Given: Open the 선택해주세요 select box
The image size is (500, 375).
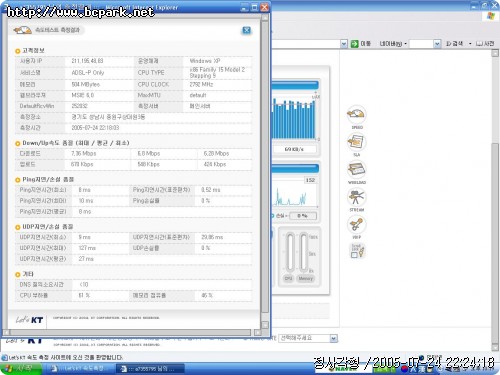Looking at the screenshot, I should pyautogui.click(x=308, y=338).
